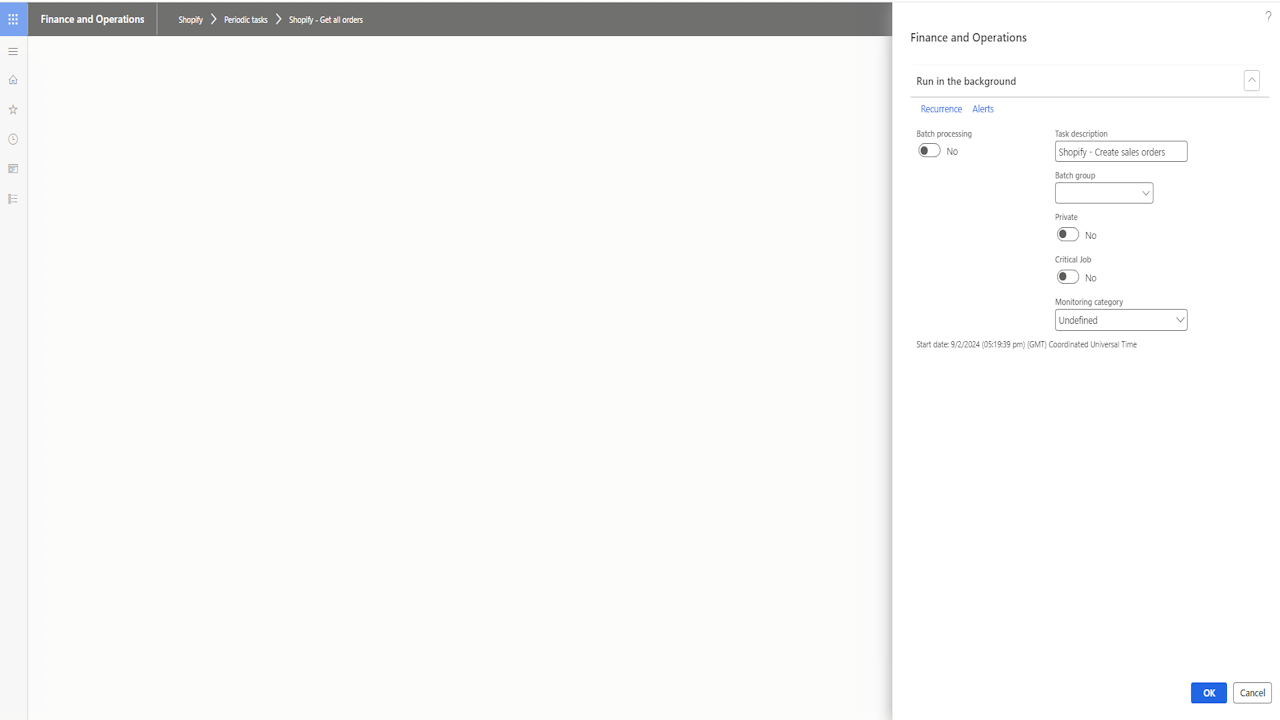
Task: Toggle the Private switch
Action: tap(1068, 235)
